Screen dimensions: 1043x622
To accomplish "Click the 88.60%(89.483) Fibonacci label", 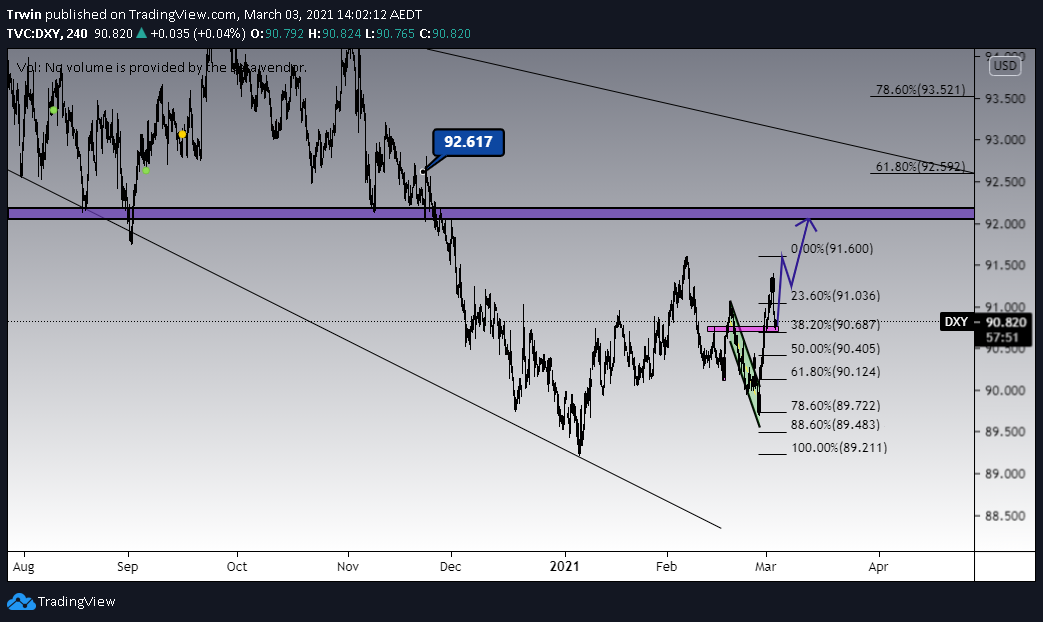I will pyautogui.click(x=835, y=424).
